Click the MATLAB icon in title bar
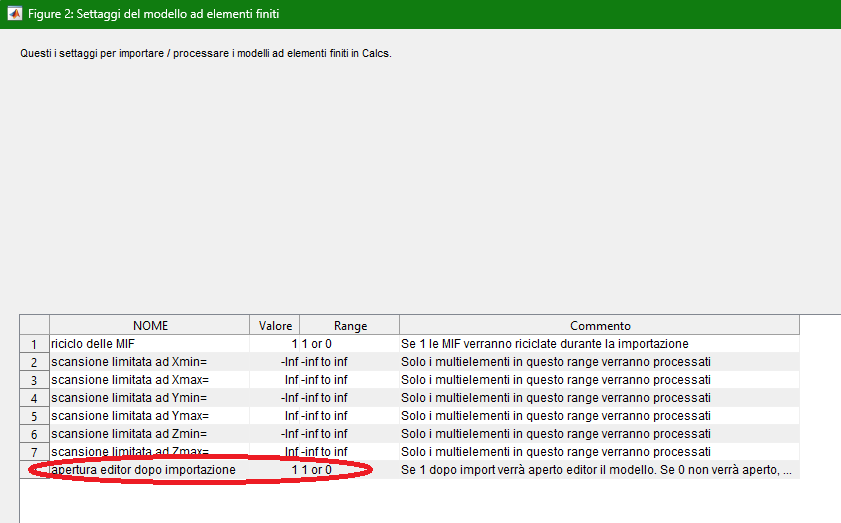841x523 pixels. (x=14, y=14)
